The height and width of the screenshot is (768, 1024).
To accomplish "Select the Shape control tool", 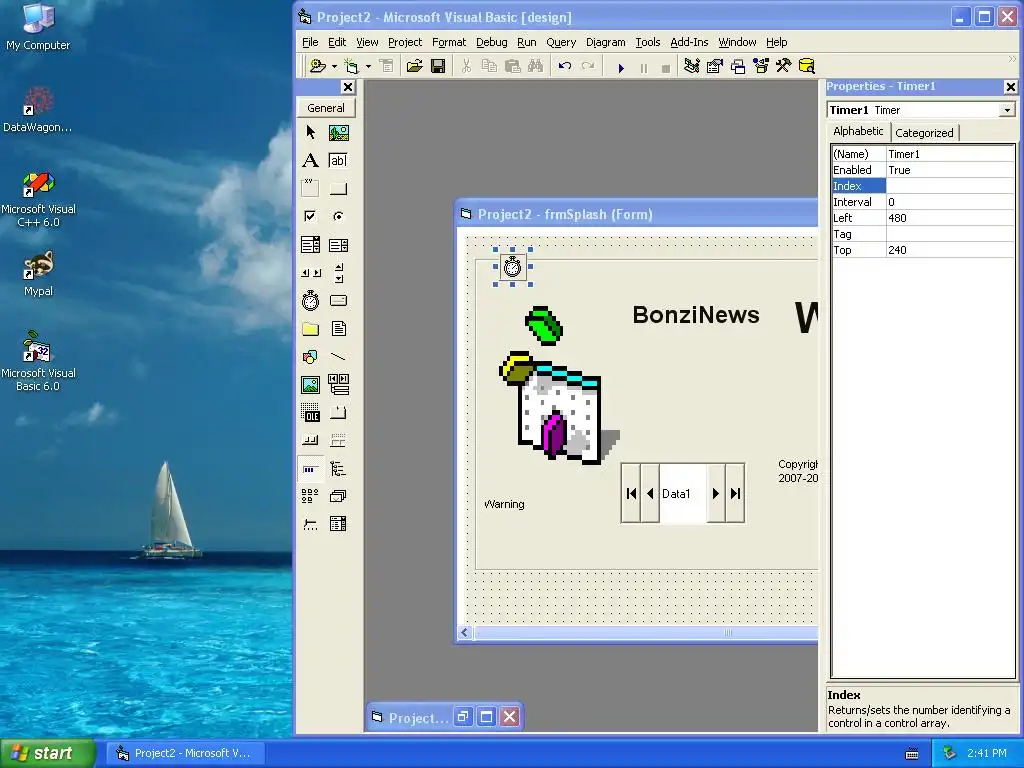I will click(x=311, y=357).
